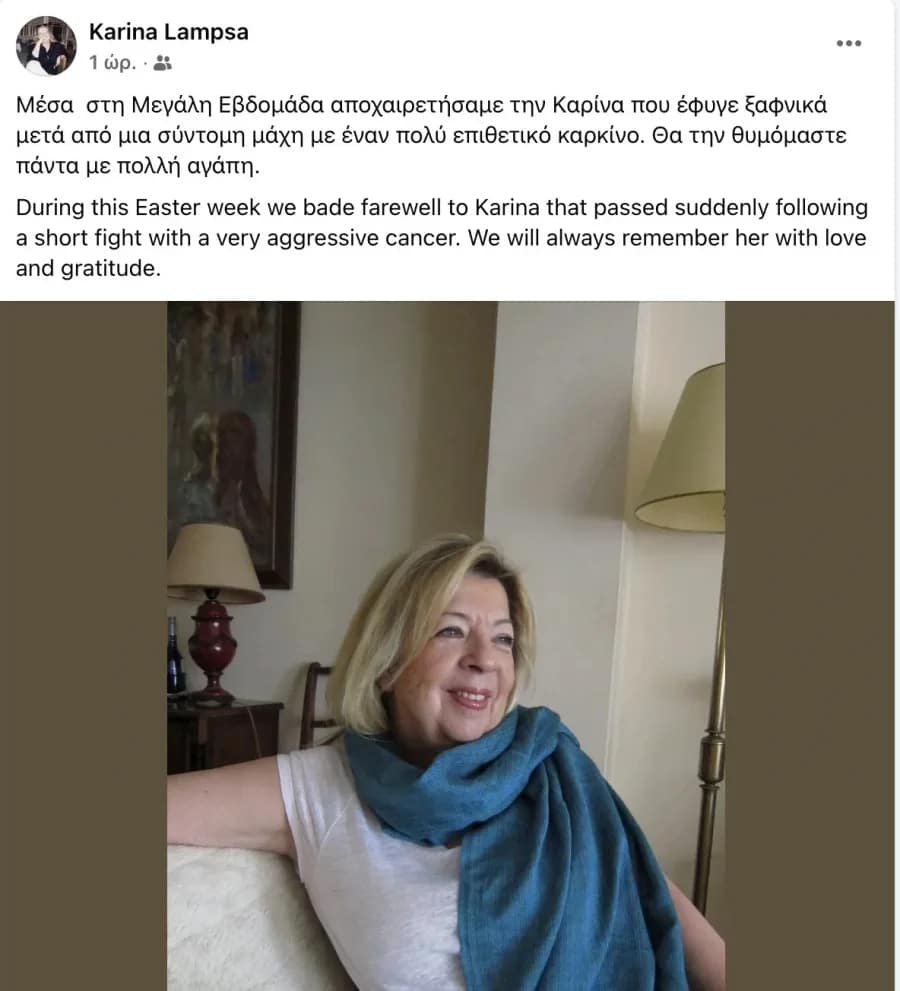
Task: Click the dark left margin beside photo
Action: click(x=83, y=646)
